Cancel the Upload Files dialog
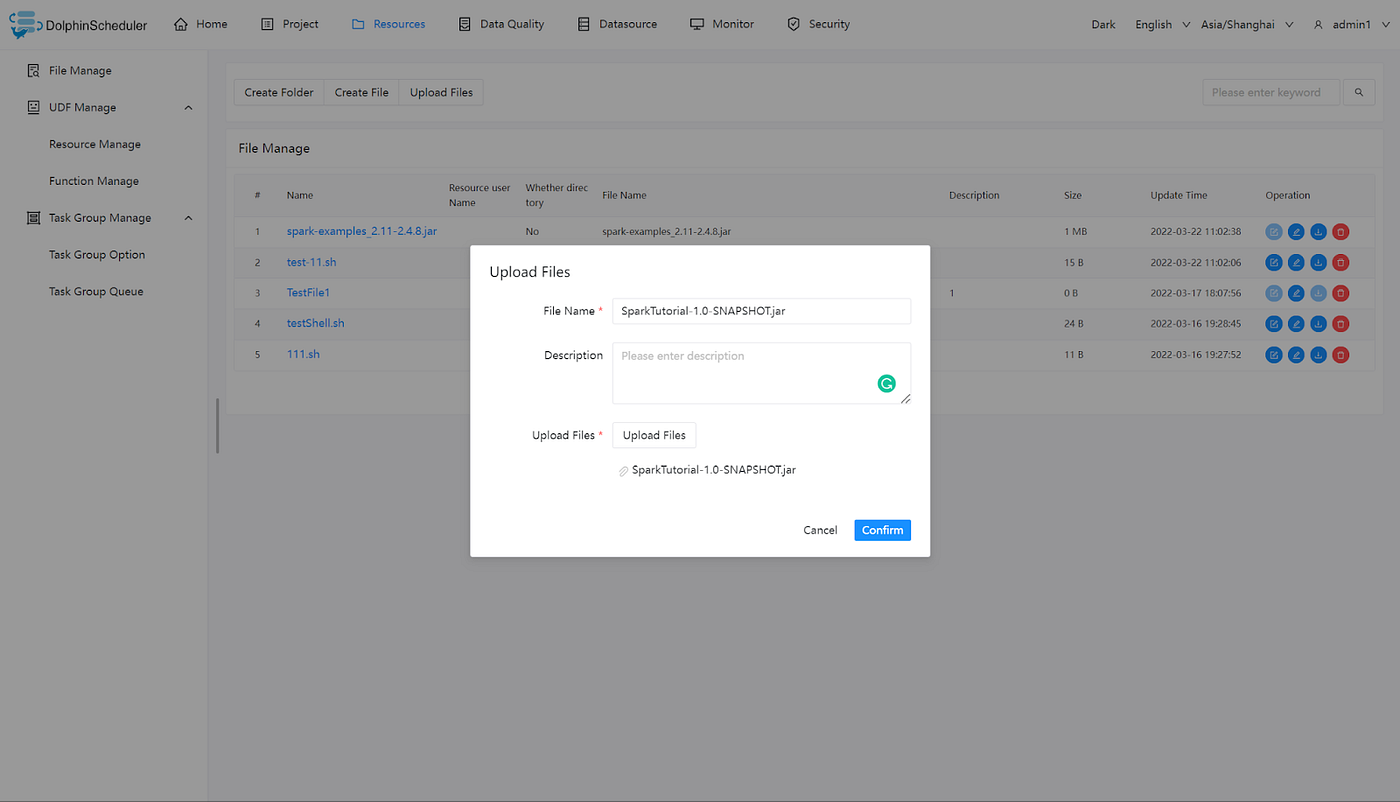 pos(820,530)
